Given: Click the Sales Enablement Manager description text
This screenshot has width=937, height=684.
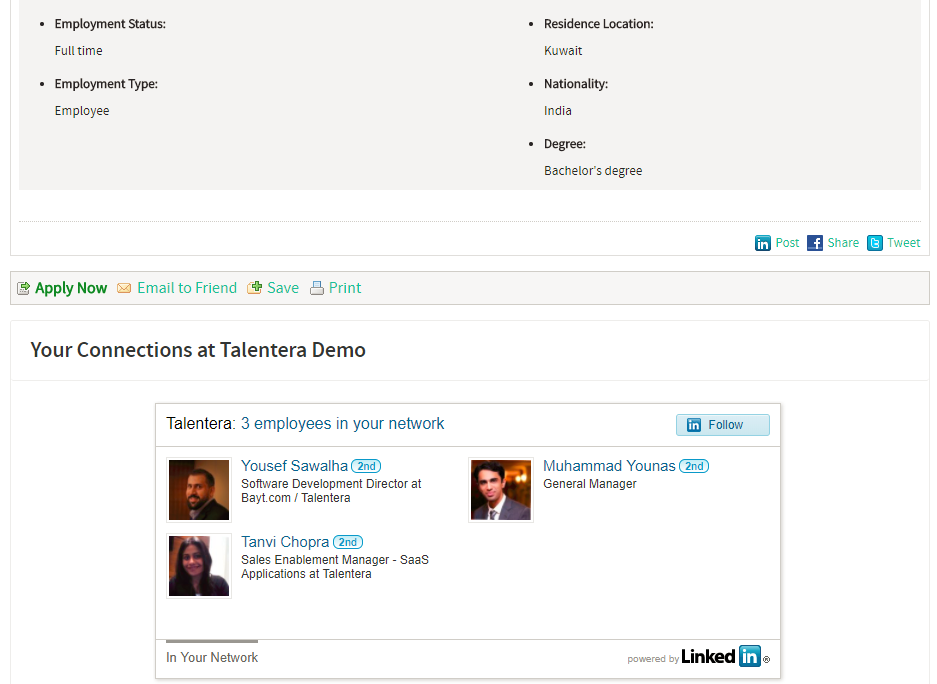Looking at the screenshot, I should 335,566.
